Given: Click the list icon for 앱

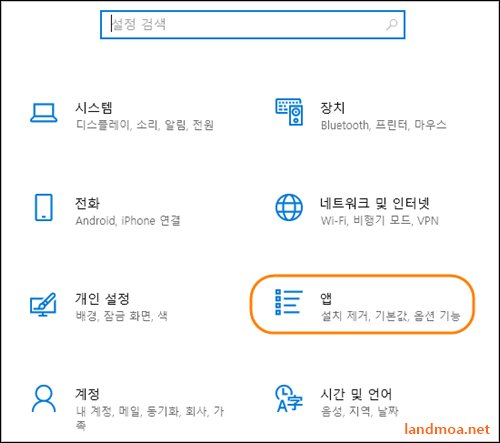Looking at the screenshot, I should (x=289, y=302).
